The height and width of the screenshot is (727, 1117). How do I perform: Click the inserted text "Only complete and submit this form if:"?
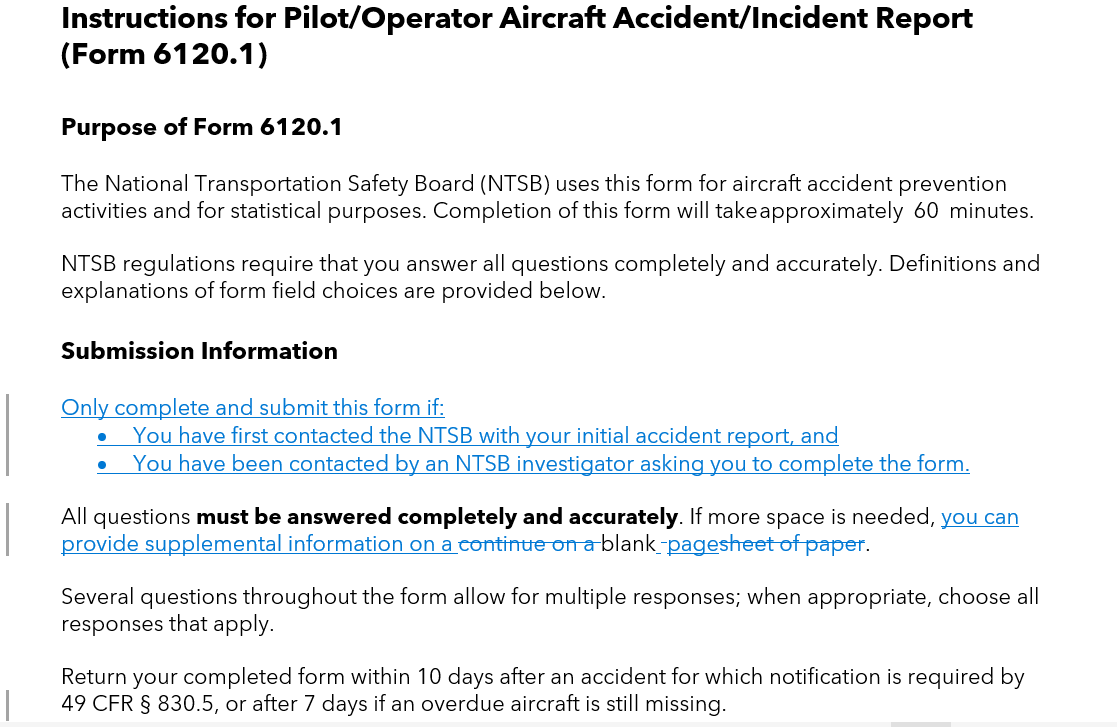click(252, 408)
